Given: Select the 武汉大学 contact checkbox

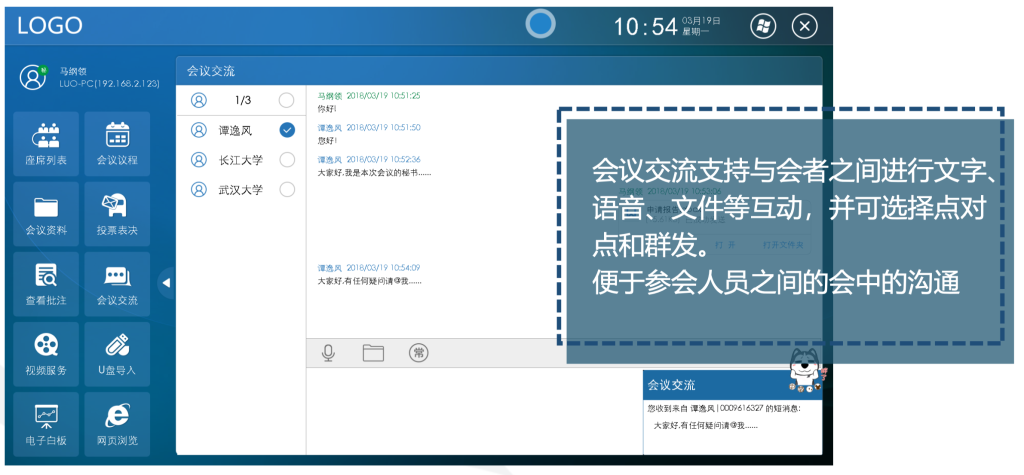Looking at the screenshot, I should 287,190.
